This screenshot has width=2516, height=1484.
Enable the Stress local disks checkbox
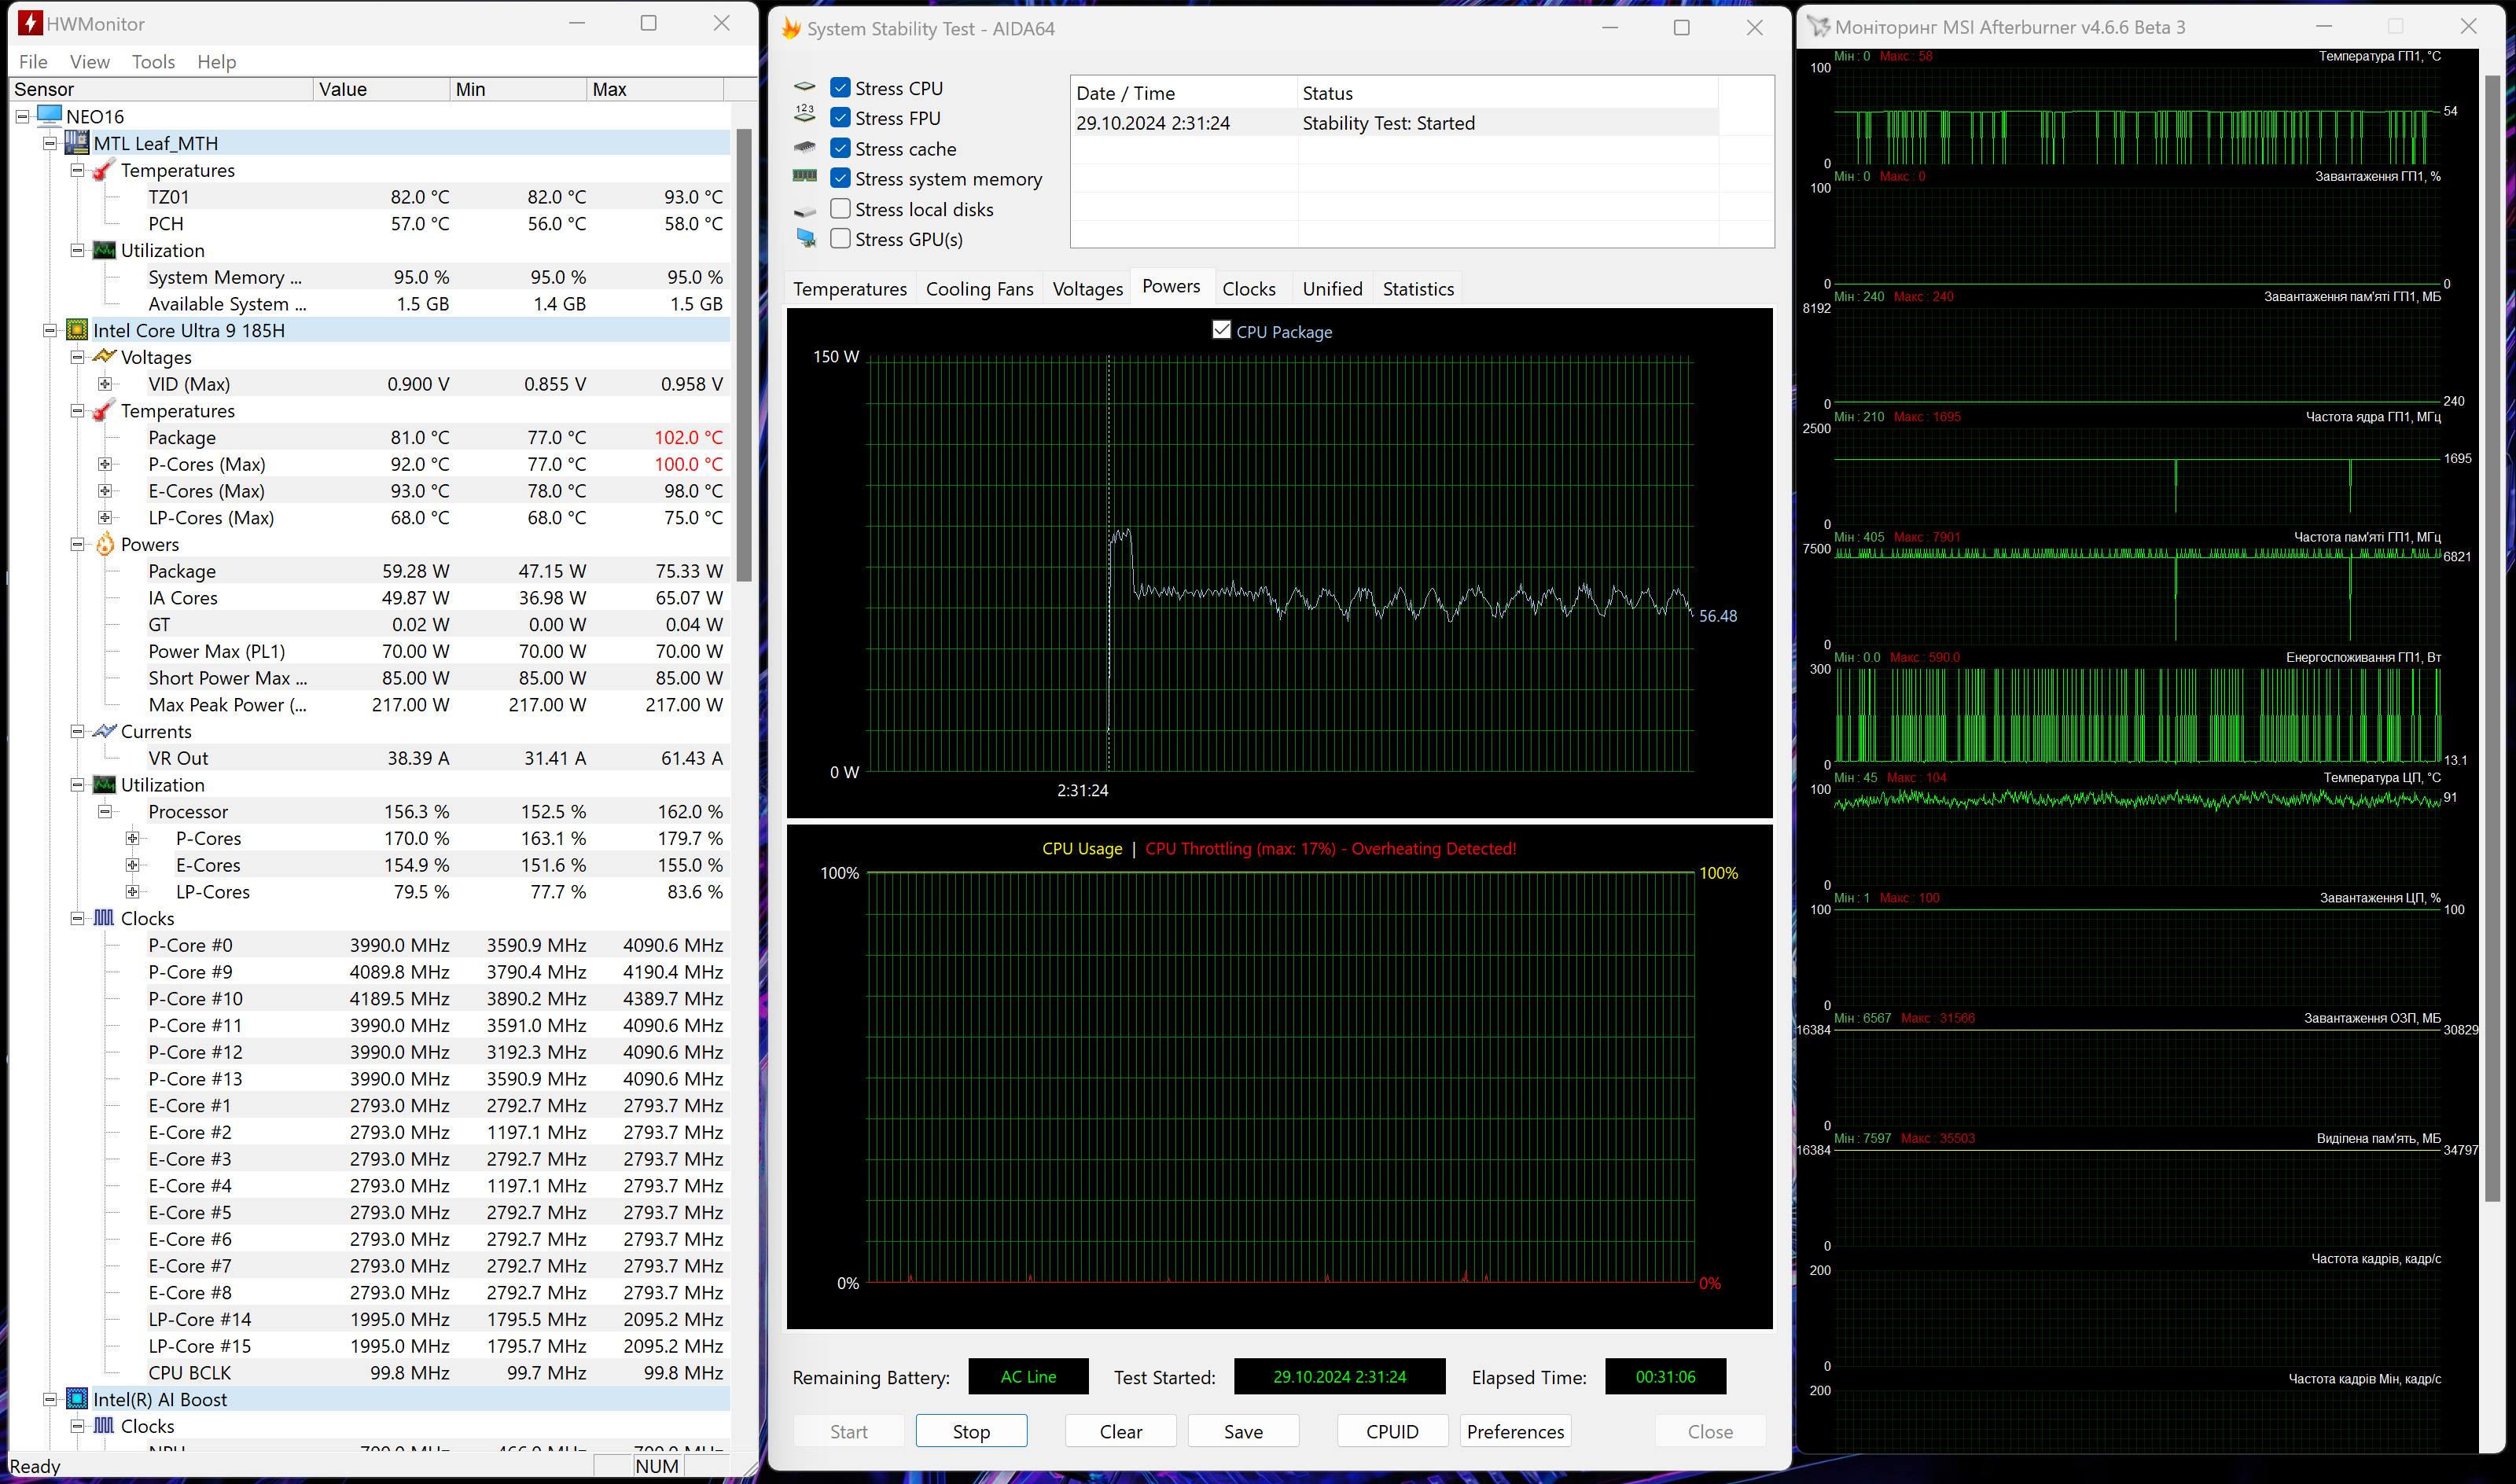pos(840,208)
